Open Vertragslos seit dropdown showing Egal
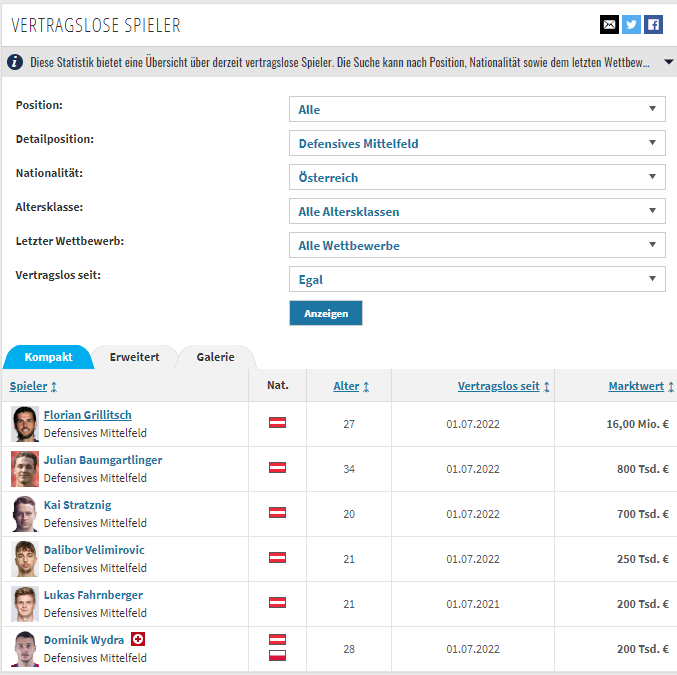This screenshot has height=675, width=677. (x=477, y=279)
